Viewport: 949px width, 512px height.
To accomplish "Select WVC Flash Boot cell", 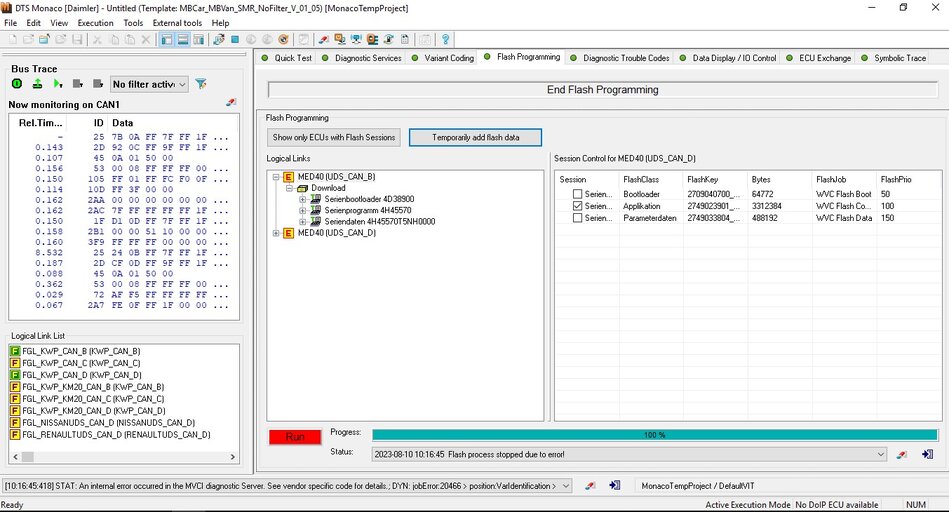I will pyautogui.click(x=844, y=194).
